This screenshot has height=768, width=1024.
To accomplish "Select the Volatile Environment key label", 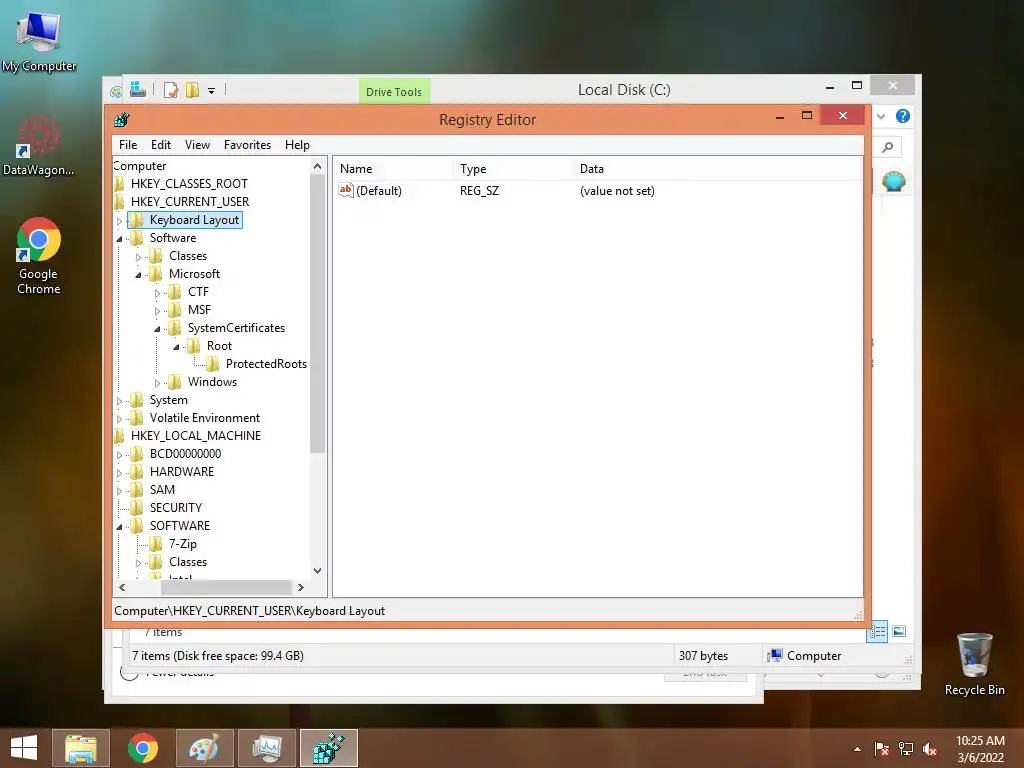I will (205, 418).
